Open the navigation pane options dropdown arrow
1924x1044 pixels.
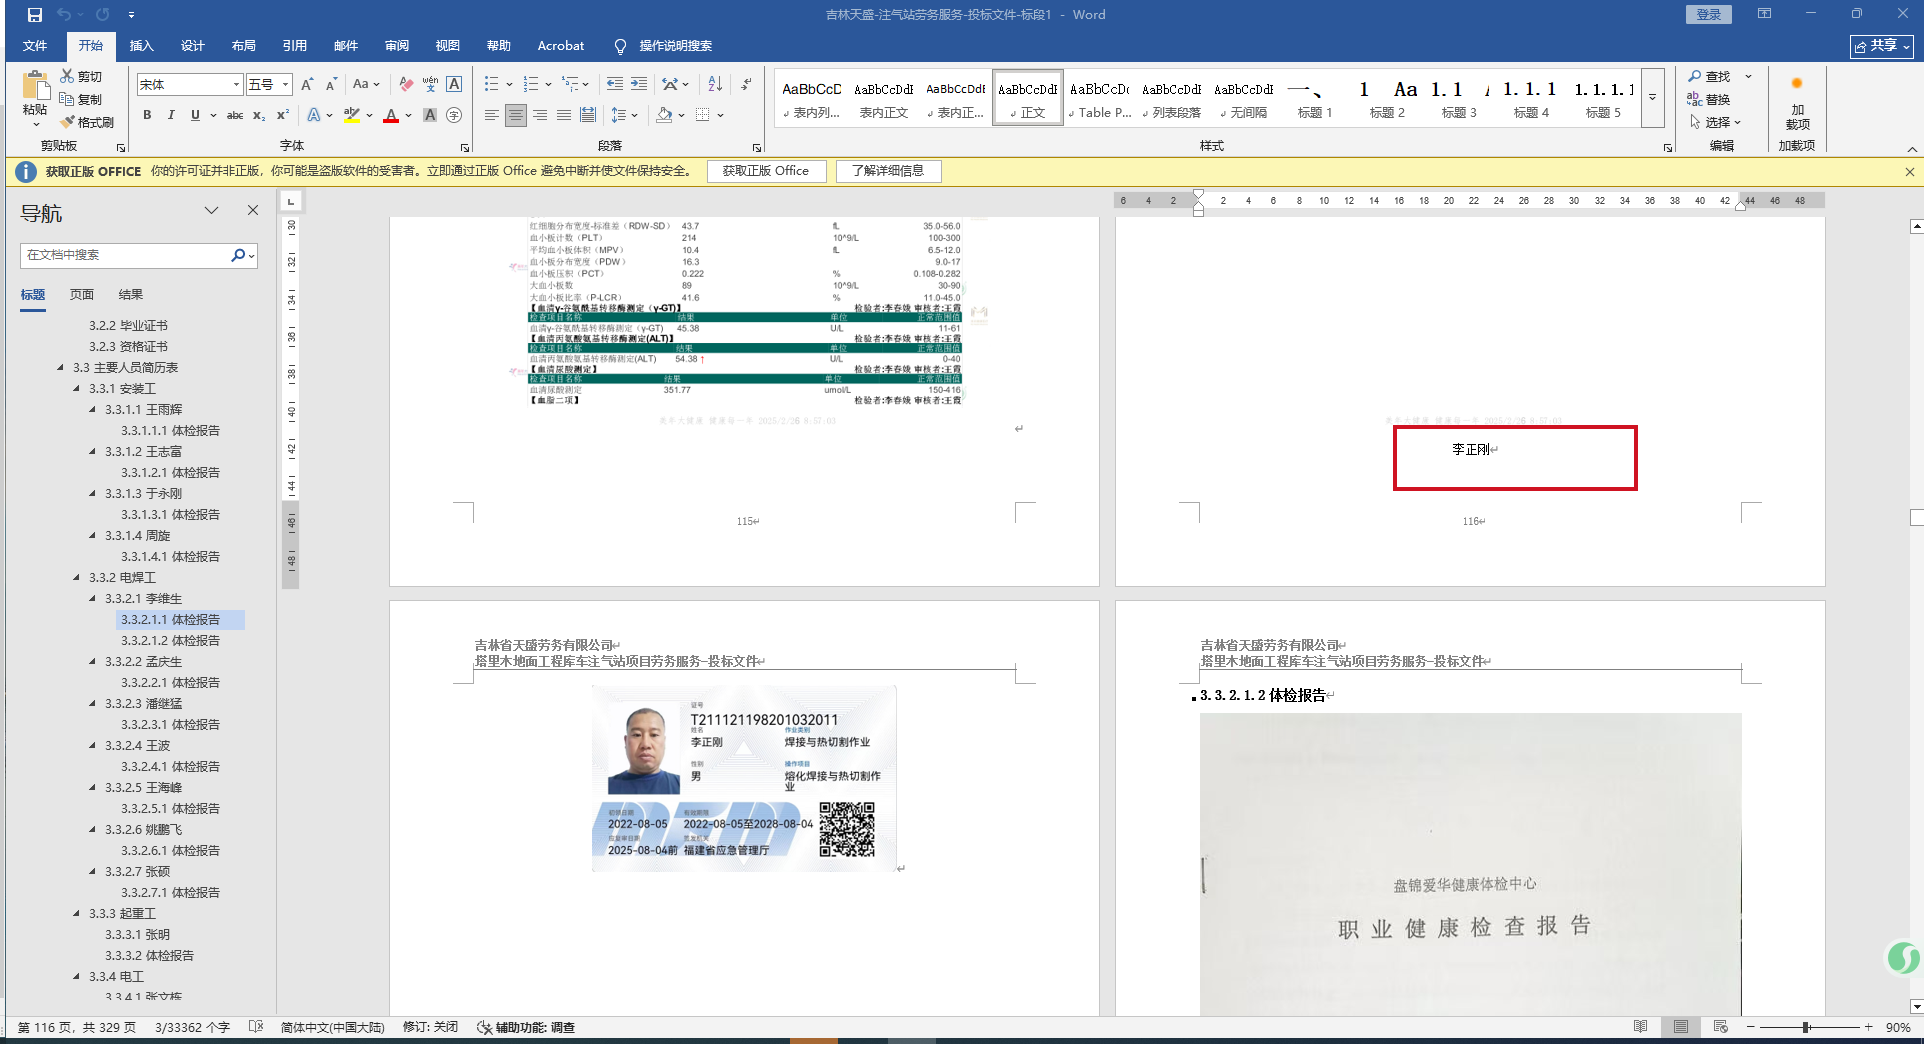tap(211, 211)
